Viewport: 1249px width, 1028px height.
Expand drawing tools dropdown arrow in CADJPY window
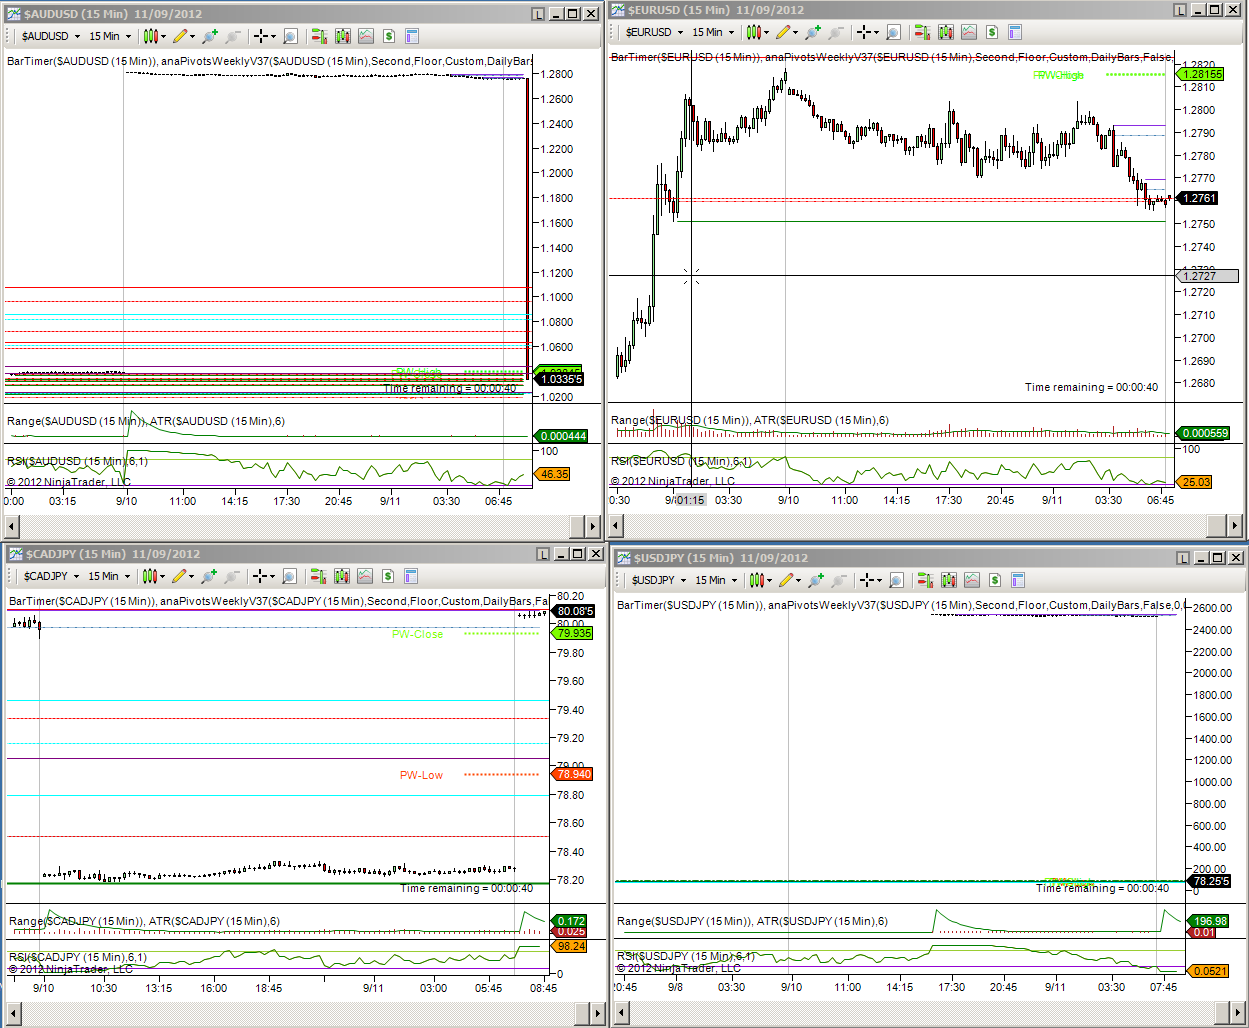point(191,577)
